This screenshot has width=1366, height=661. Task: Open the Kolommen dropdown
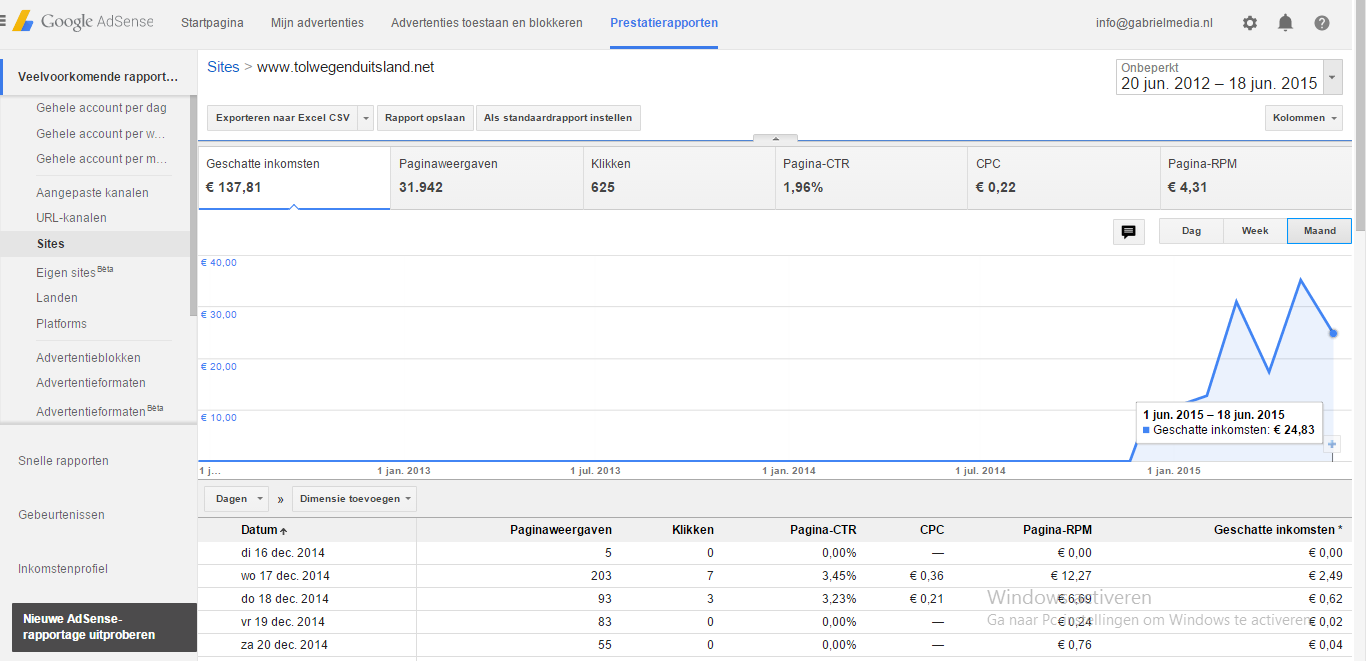point(1305,118)
